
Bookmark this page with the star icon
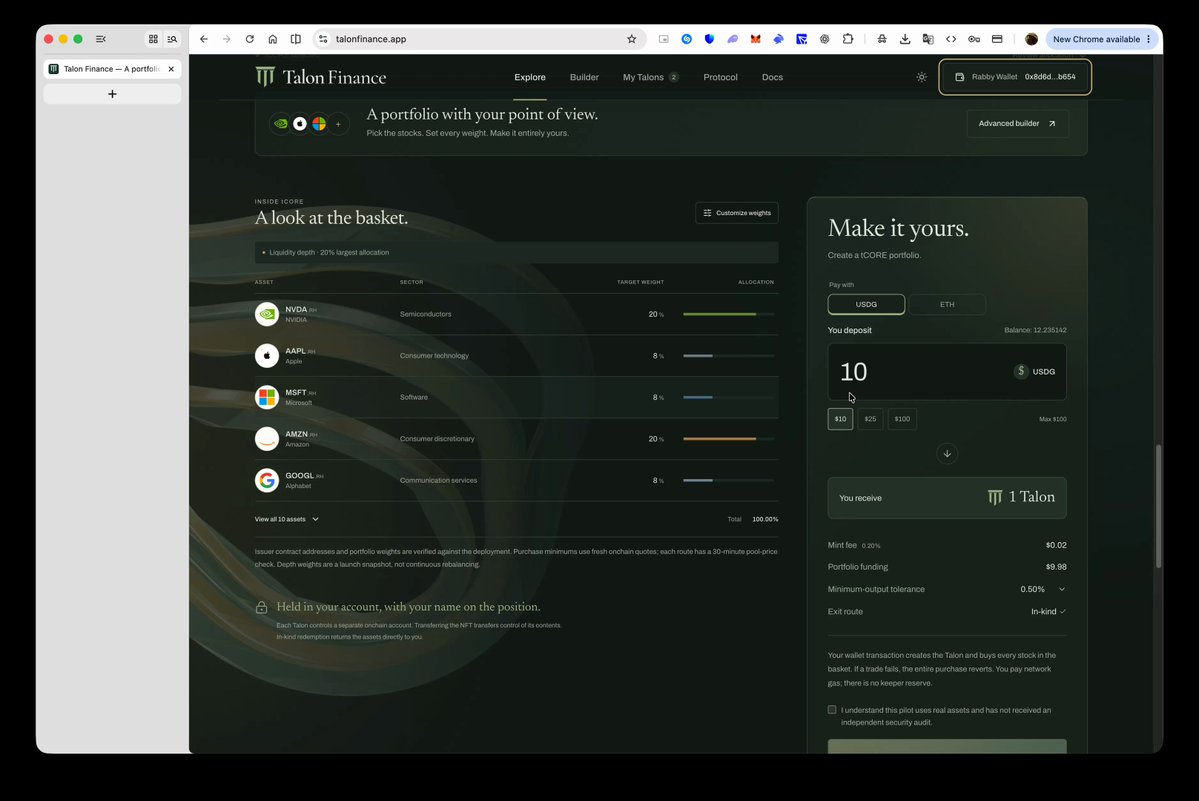point(632,39)
